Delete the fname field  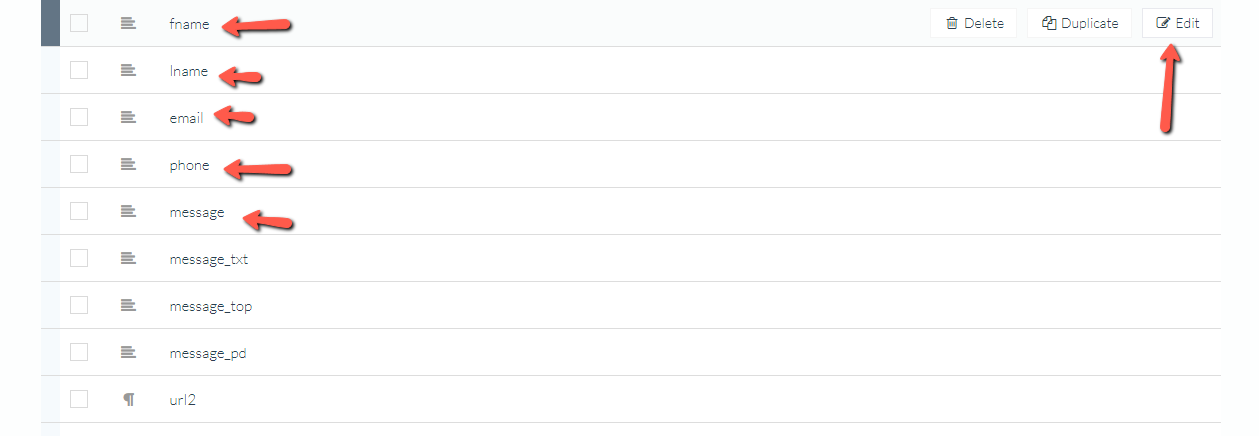coord(974,23)
